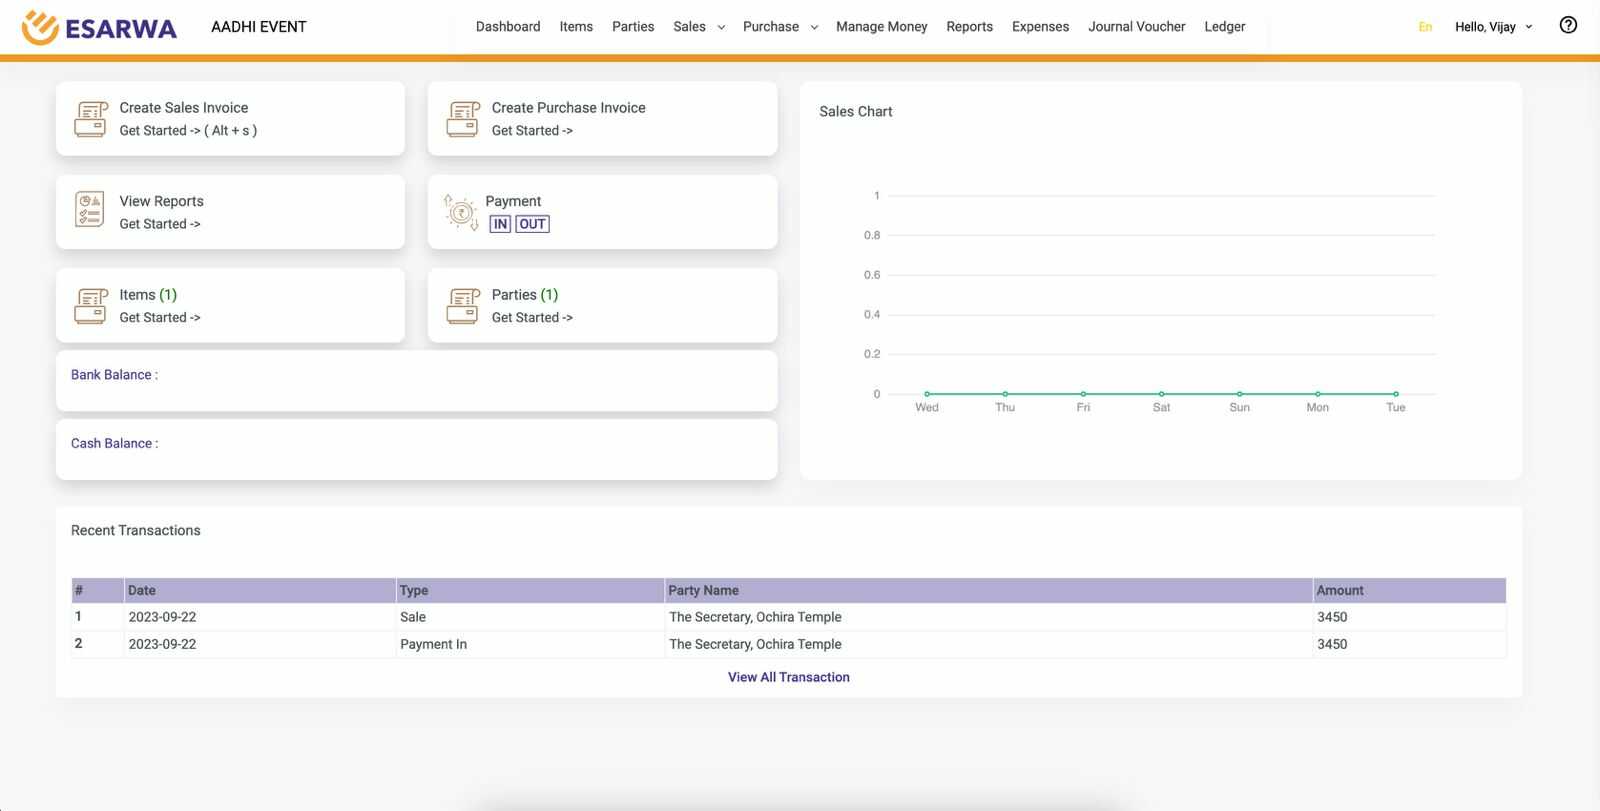Open the Hello, Vijay user dropdown
The width and height of the screenshot is (1600, 811).
pyautogui.click(x=1493, y=27)
